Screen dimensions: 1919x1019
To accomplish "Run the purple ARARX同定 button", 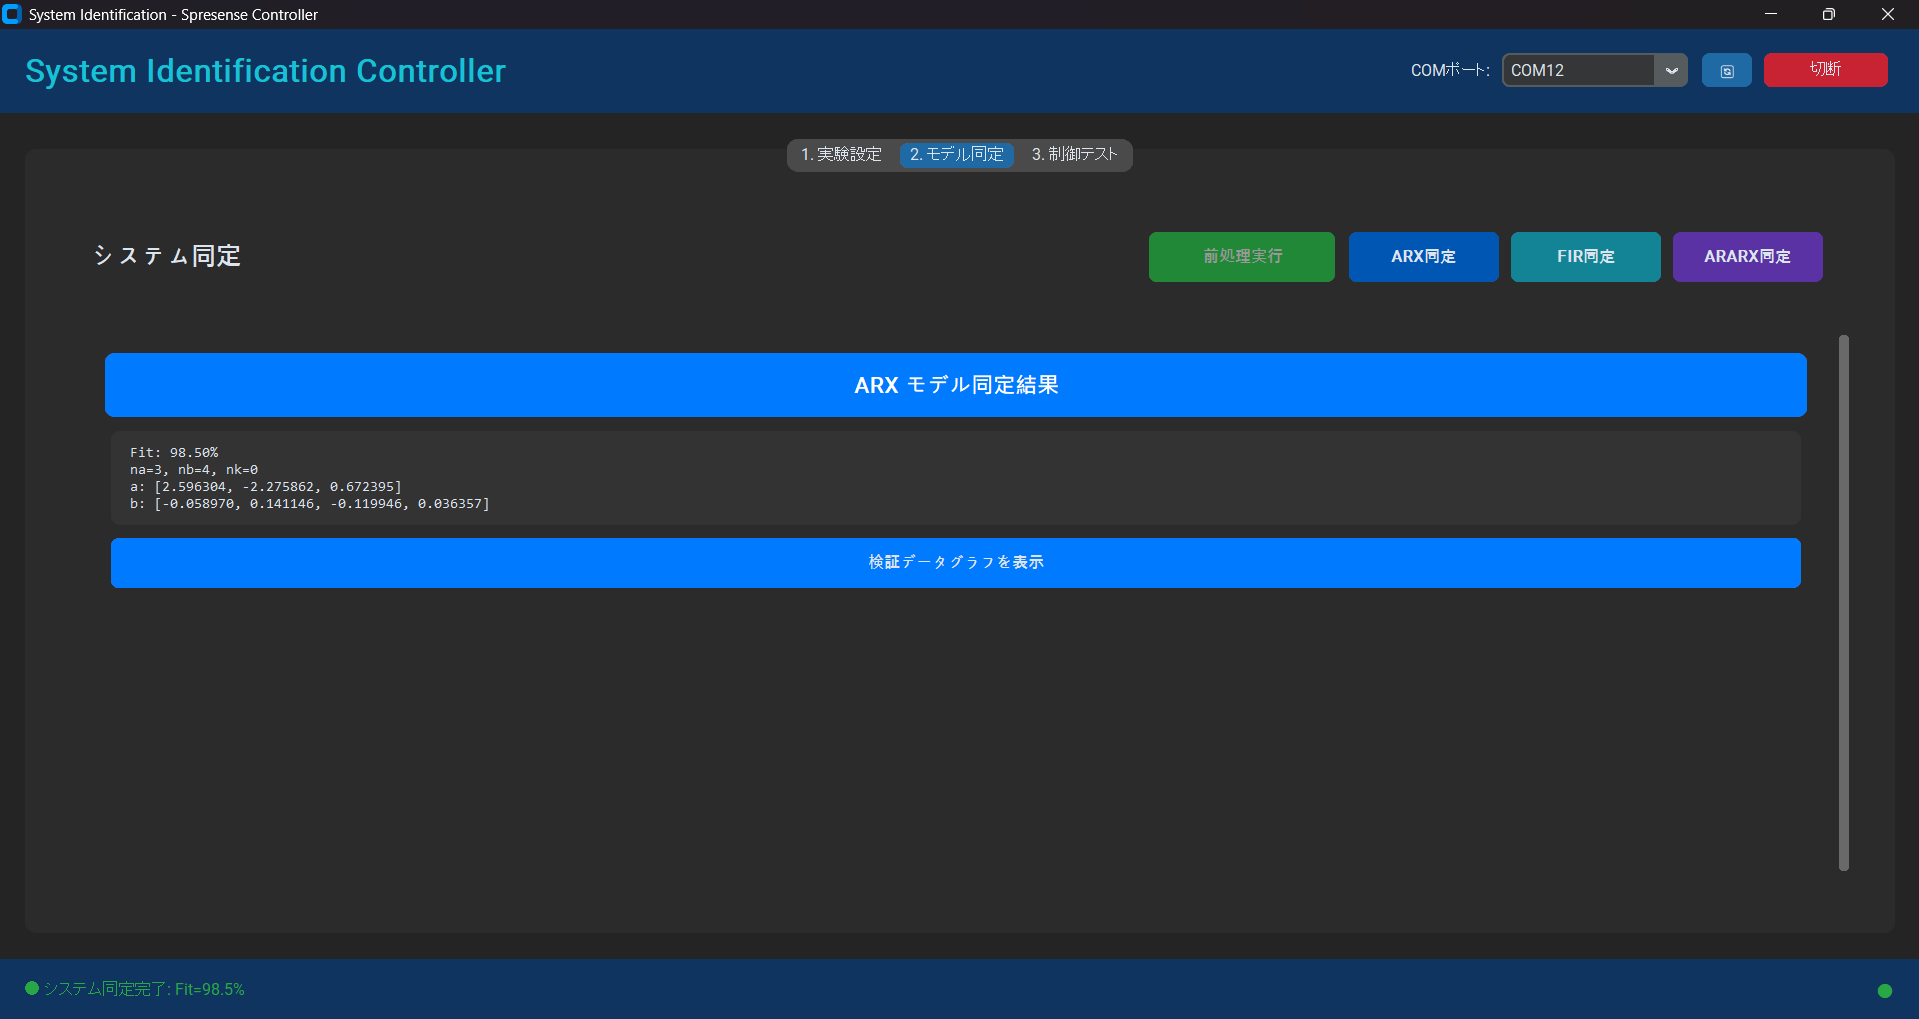I will [x=1747, y=257].
